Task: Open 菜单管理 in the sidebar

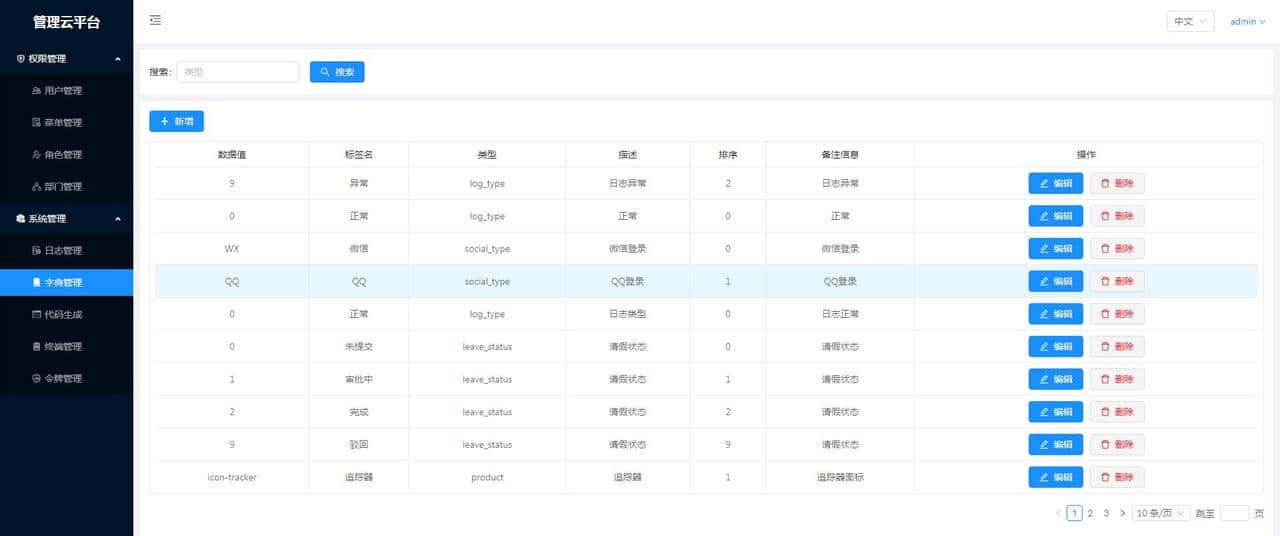Action: 66,123
